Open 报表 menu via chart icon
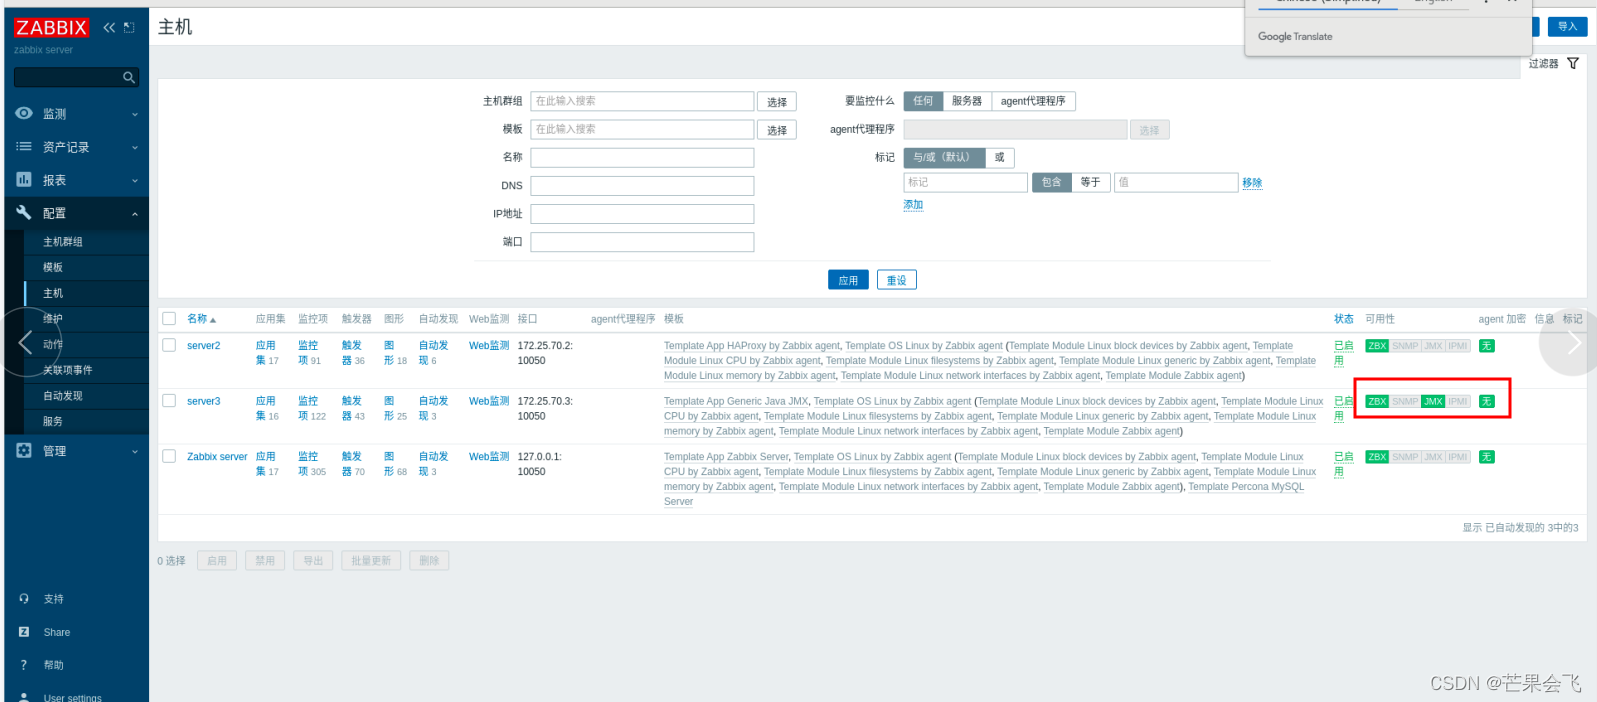The height and width of the screenshot is (702, 1597). coord(24,180)
